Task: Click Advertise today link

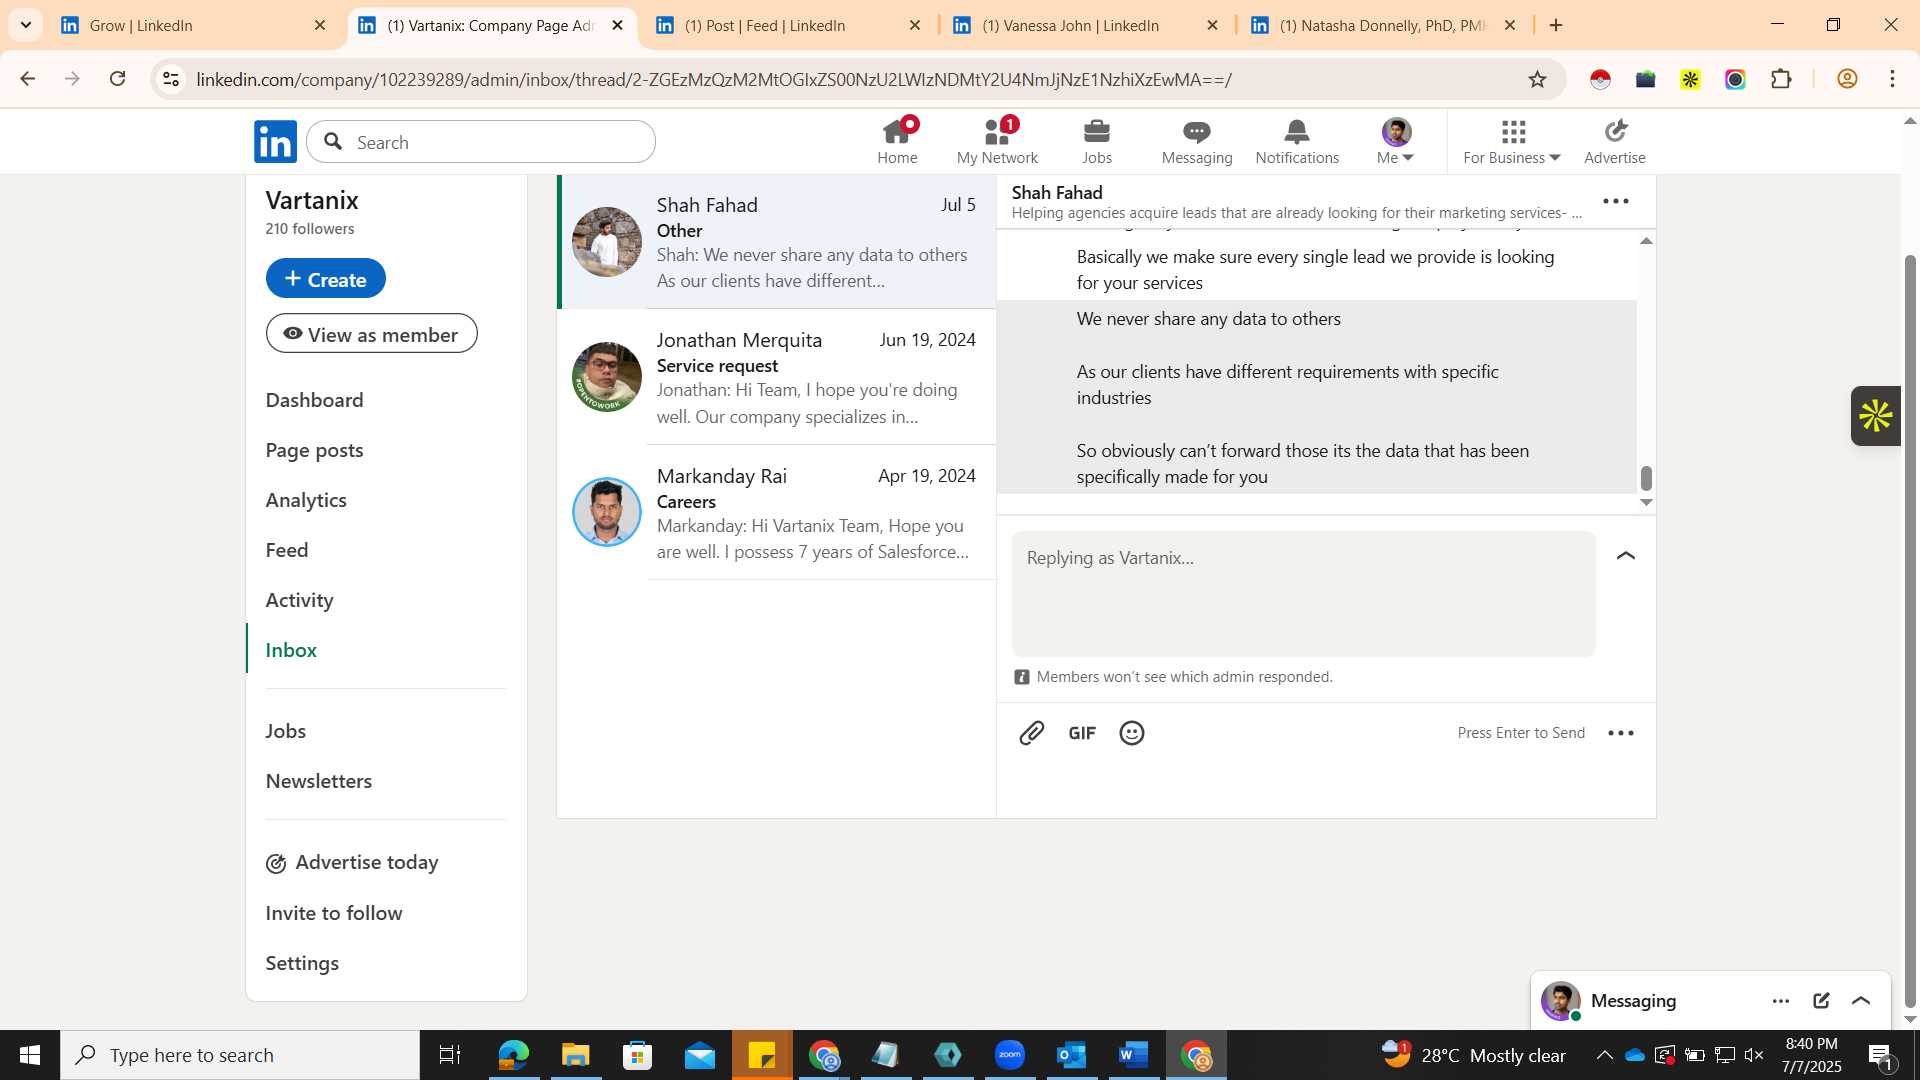Action: coord(352,862)
